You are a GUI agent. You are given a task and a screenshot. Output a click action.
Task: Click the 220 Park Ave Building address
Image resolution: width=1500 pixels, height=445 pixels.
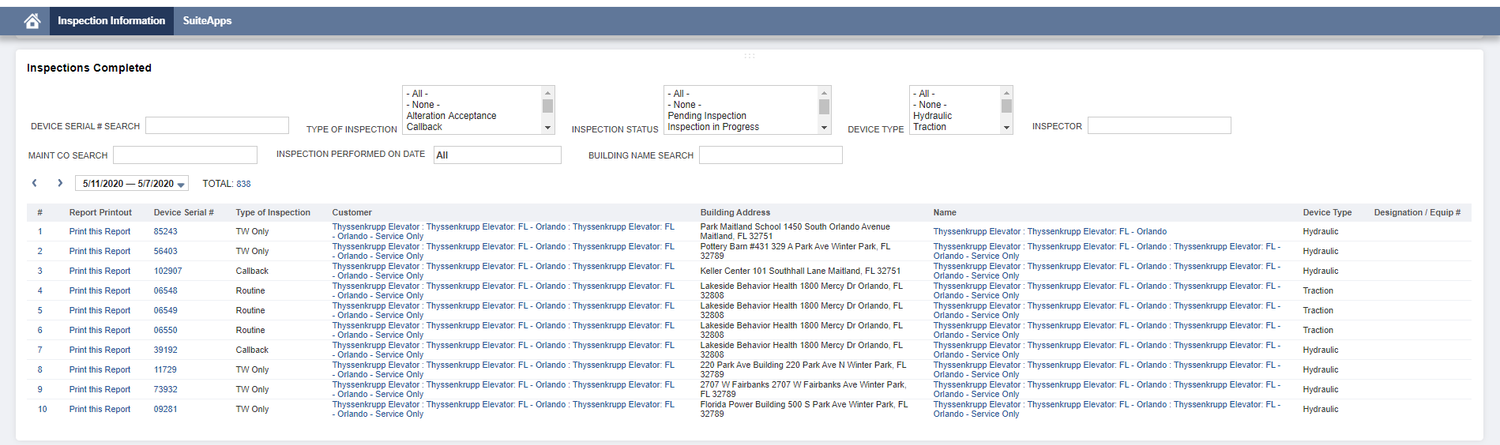coord(803,370)
